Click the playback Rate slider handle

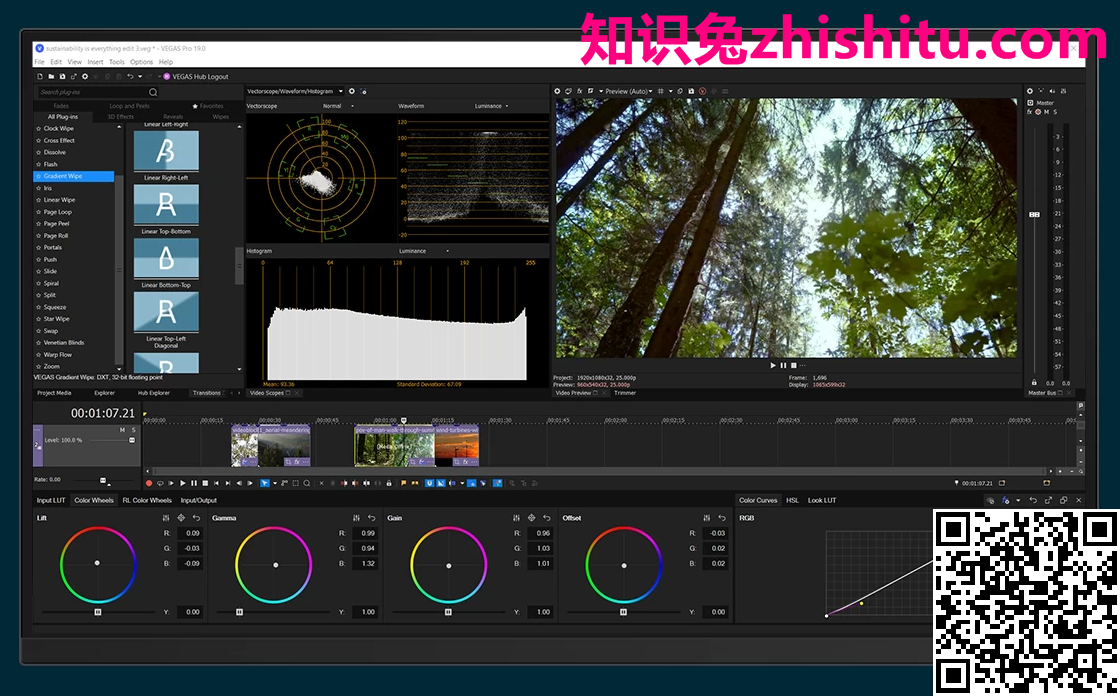tap(103, 480)
